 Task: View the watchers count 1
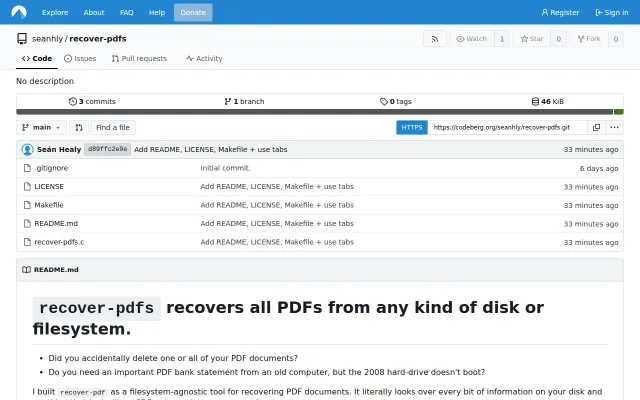pos(502,39)
